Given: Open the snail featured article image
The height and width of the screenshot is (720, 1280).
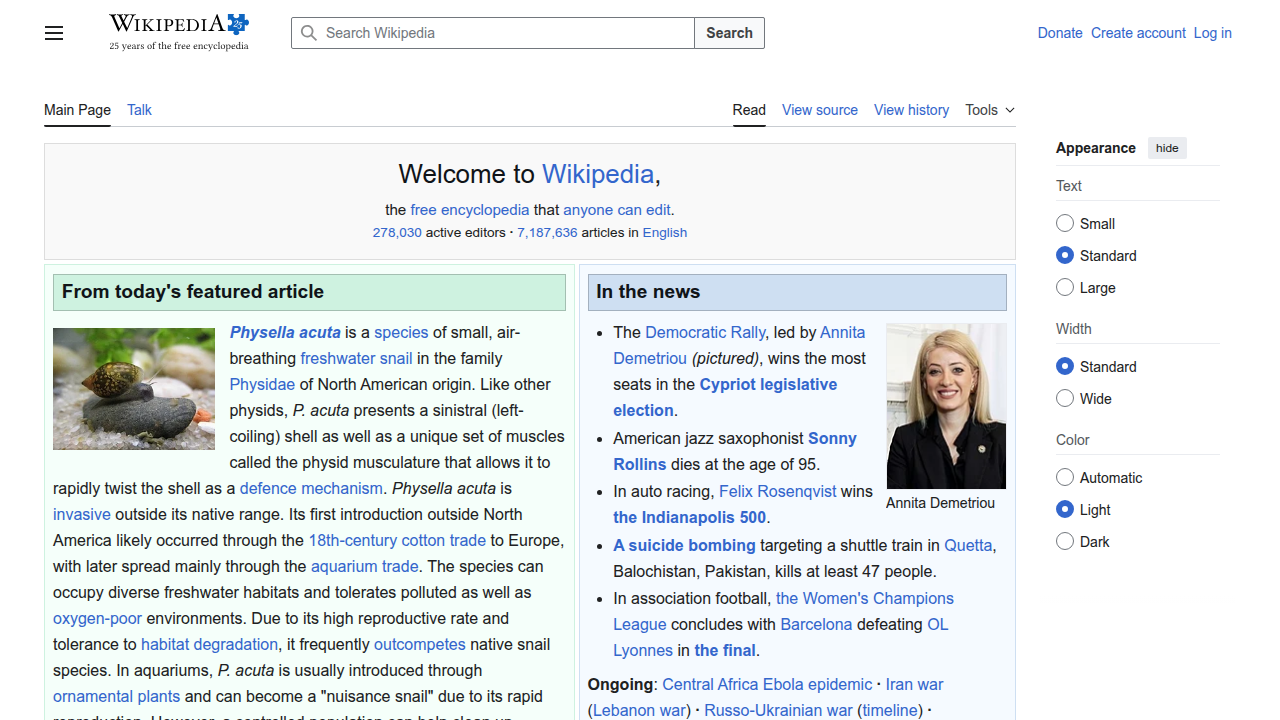Looking at the screenshot, I should [x=134, y=389].
